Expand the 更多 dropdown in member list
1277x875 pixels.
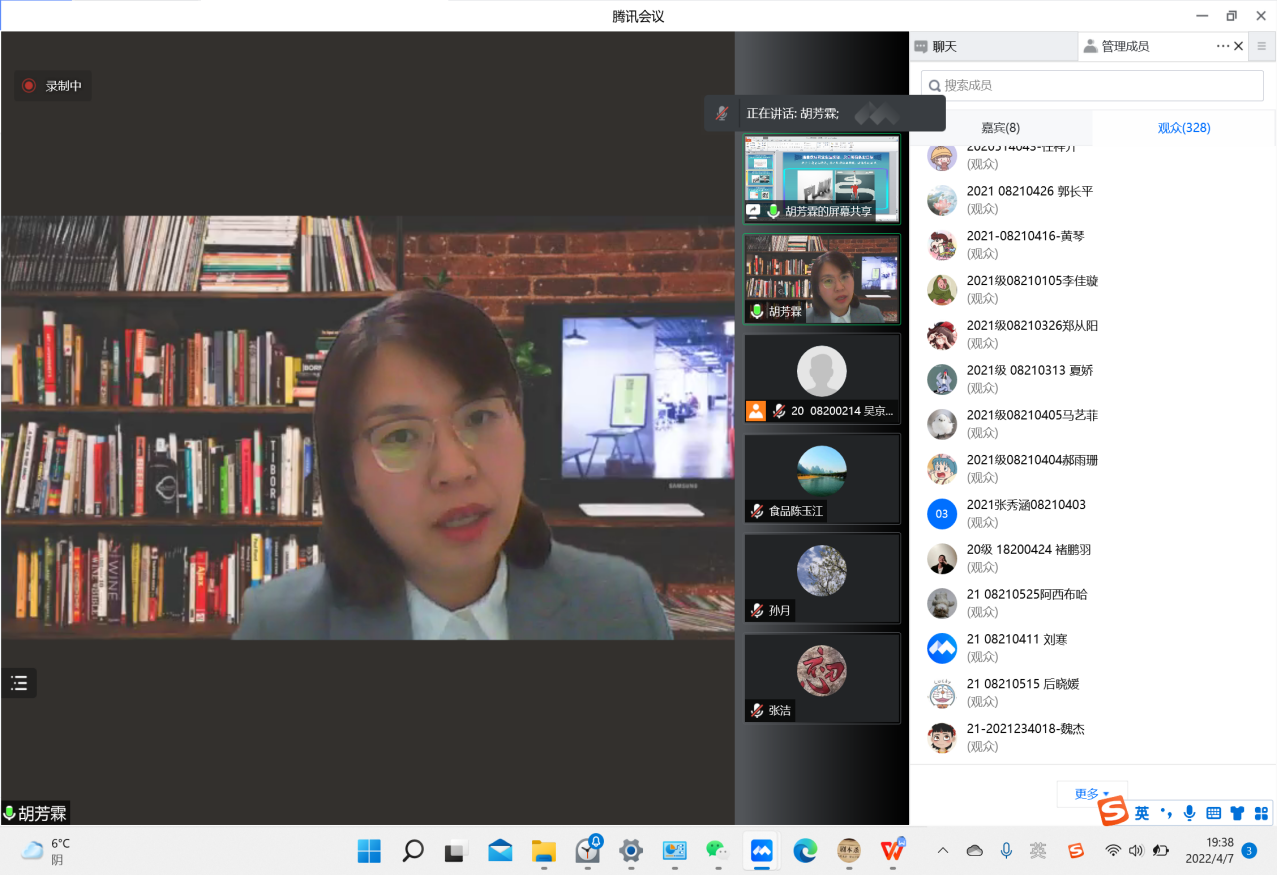(x=1091, y=794)
